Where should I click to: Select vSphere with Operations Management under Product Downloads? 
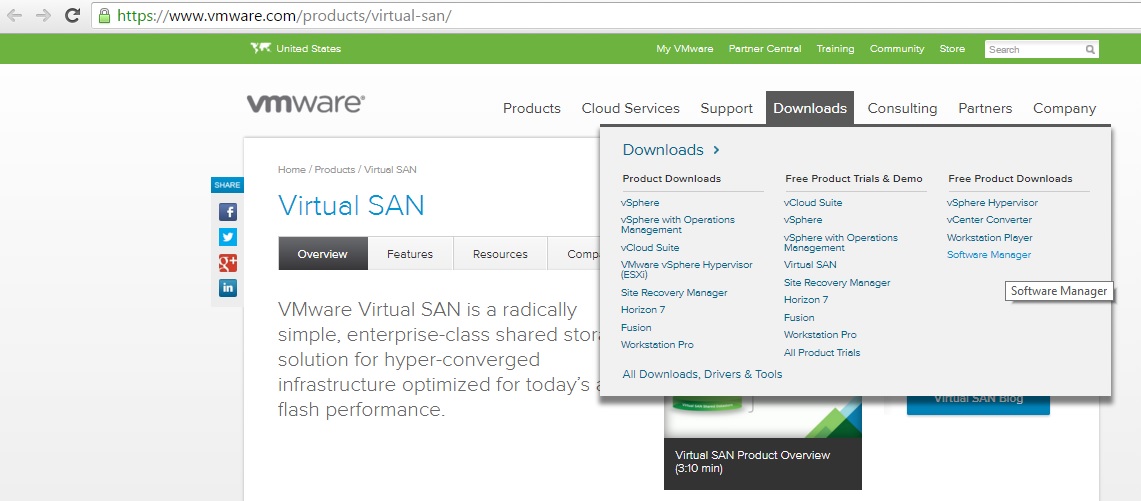coord(677,224)
